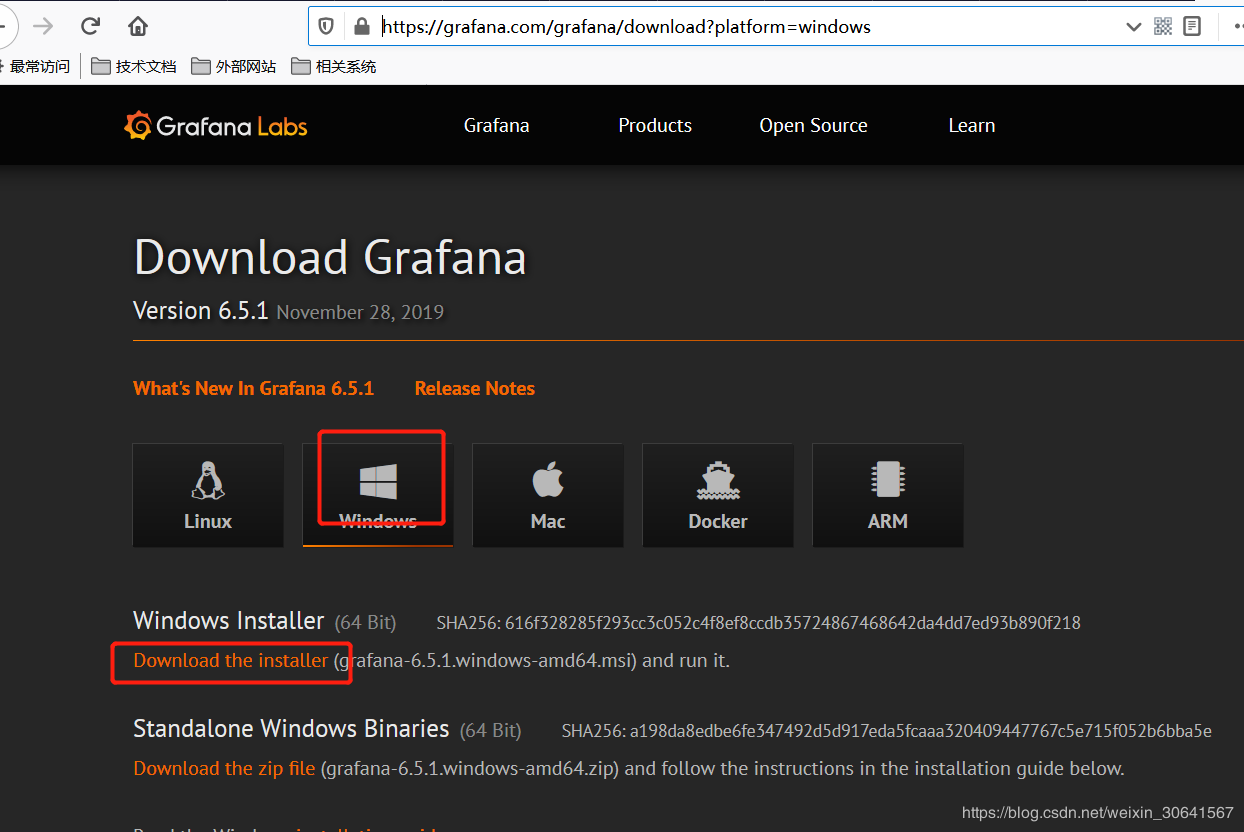Screen dimensions: 1244x832
Task: Open the Grafana nav menu item
Action: [x=497, y=126]
